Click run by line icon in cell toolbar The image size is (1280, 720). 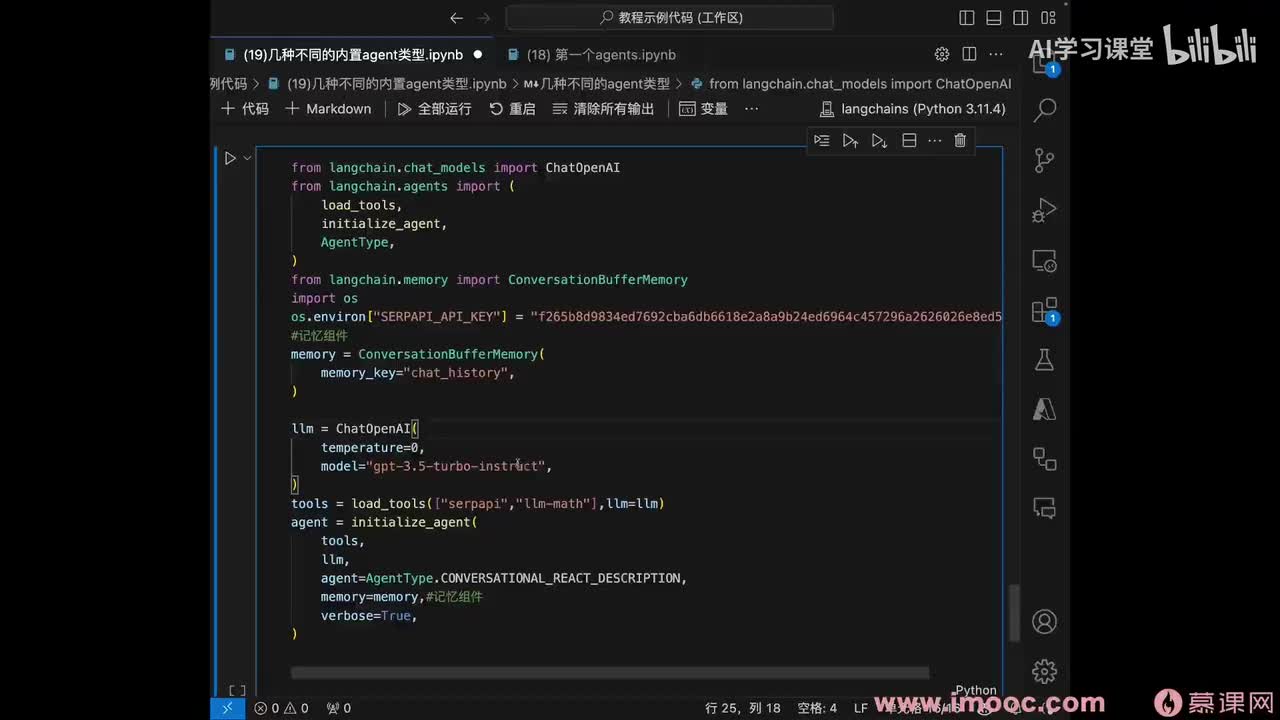tap(822, 141)
